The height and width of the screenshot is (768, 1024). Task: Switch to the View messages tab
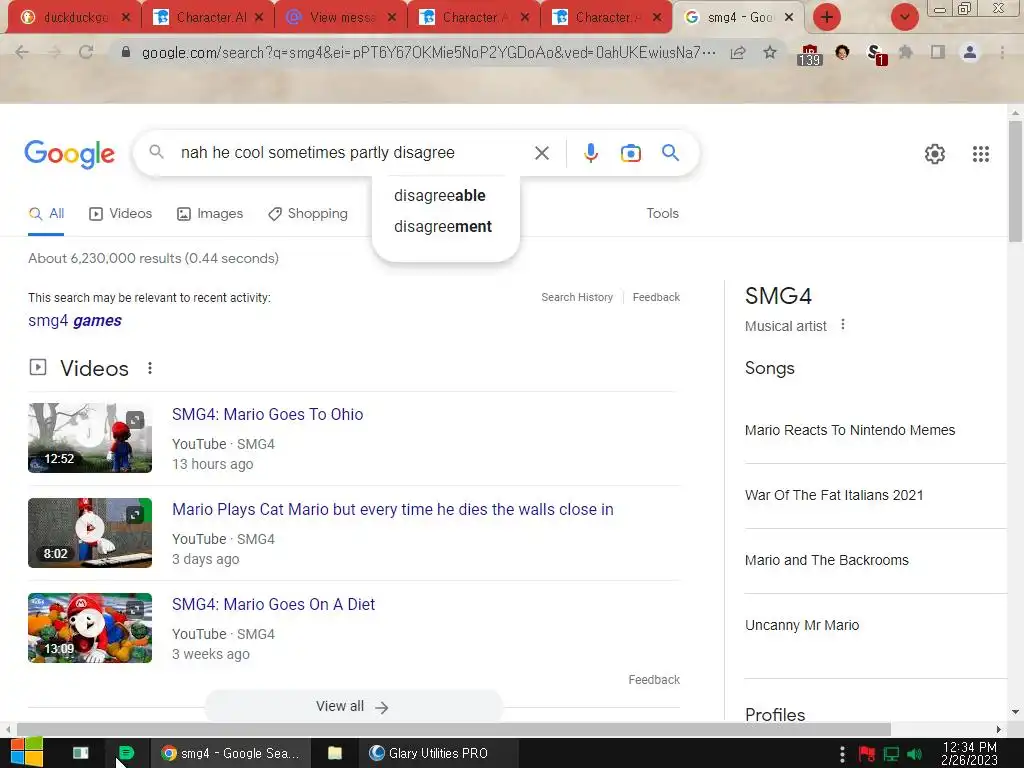pyautogui.click(x=340, y=18)
